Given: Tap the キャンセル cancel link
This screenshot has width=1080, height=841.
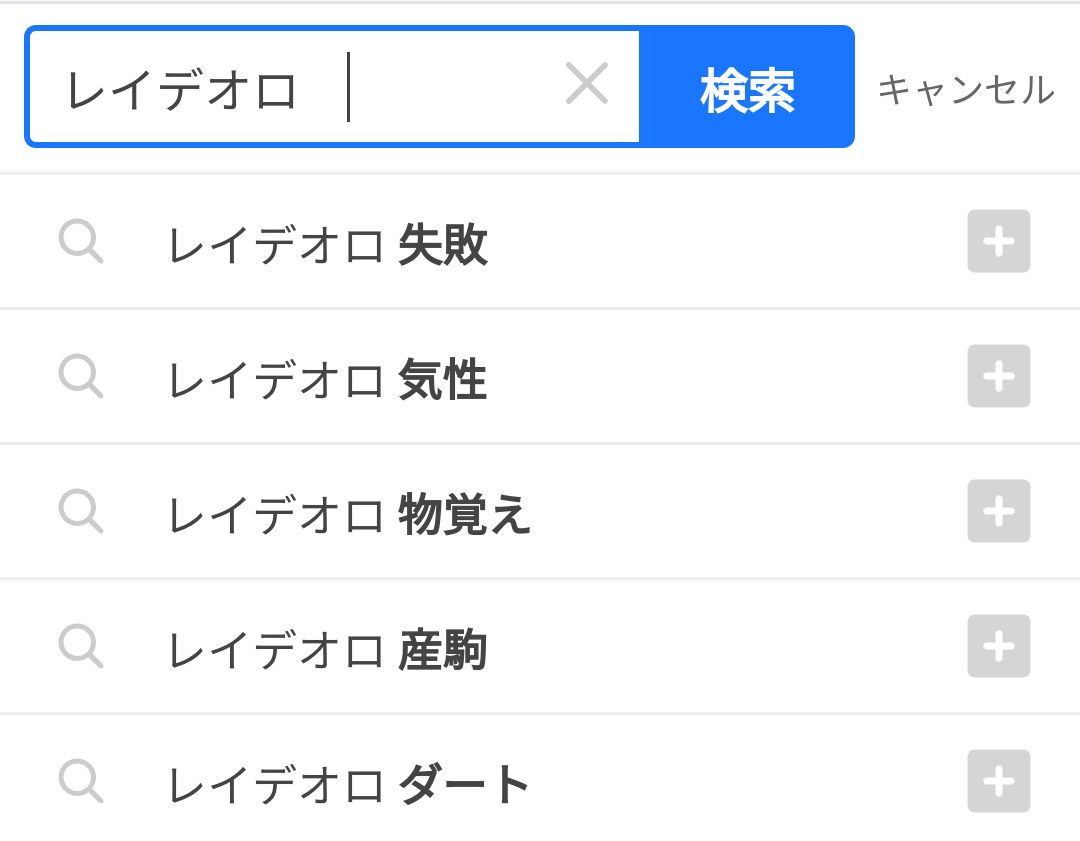Looking at the screenshot, I should click(x=965, y=90).
